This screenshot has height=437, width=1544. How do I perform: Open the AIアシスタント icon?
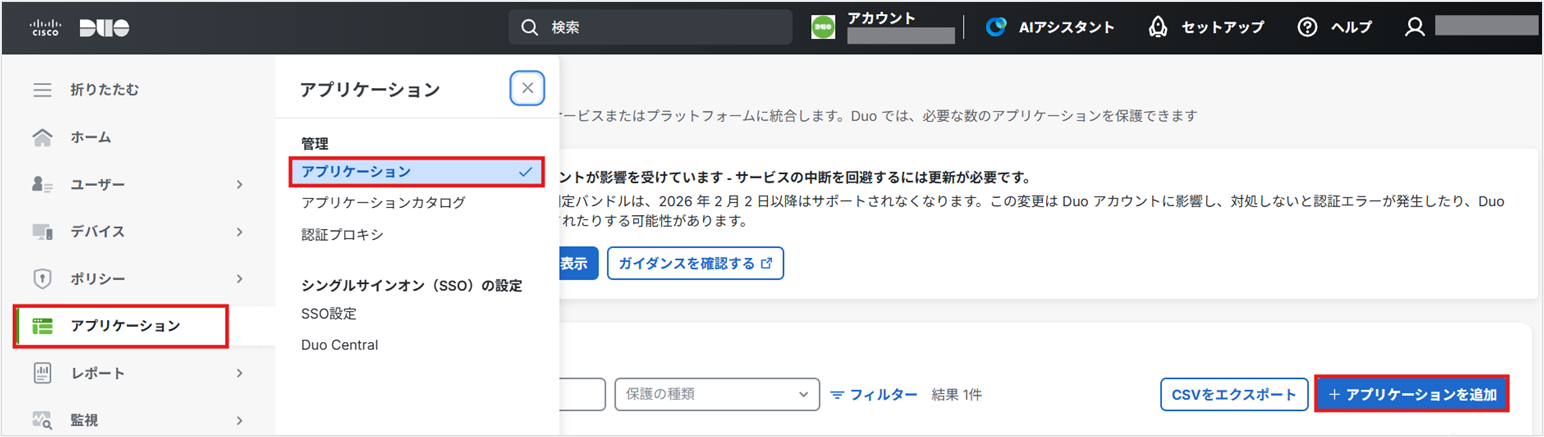click(996, 27)
